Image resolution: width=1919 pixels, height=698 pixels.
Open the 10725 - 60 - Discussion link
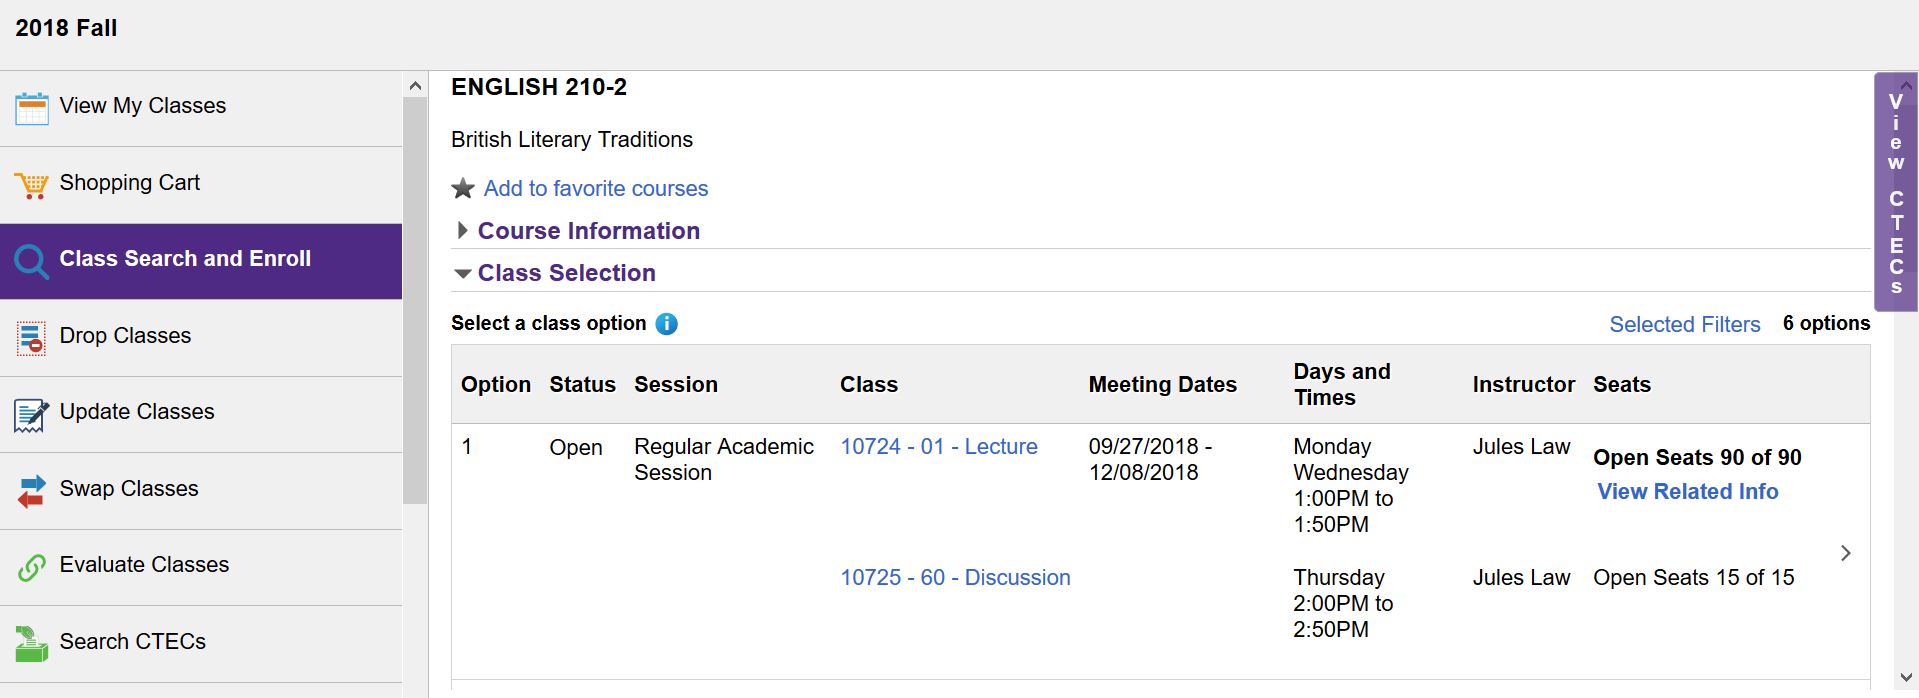click(x=955, y=578)
